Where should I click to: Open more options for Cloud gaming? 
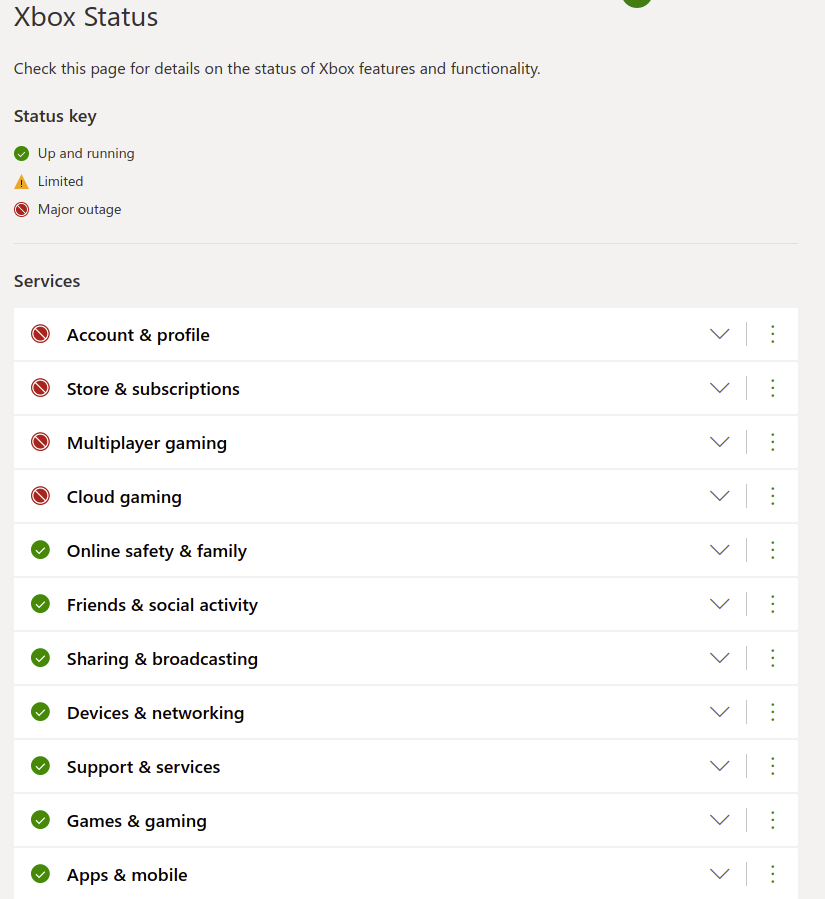point(773,496)
